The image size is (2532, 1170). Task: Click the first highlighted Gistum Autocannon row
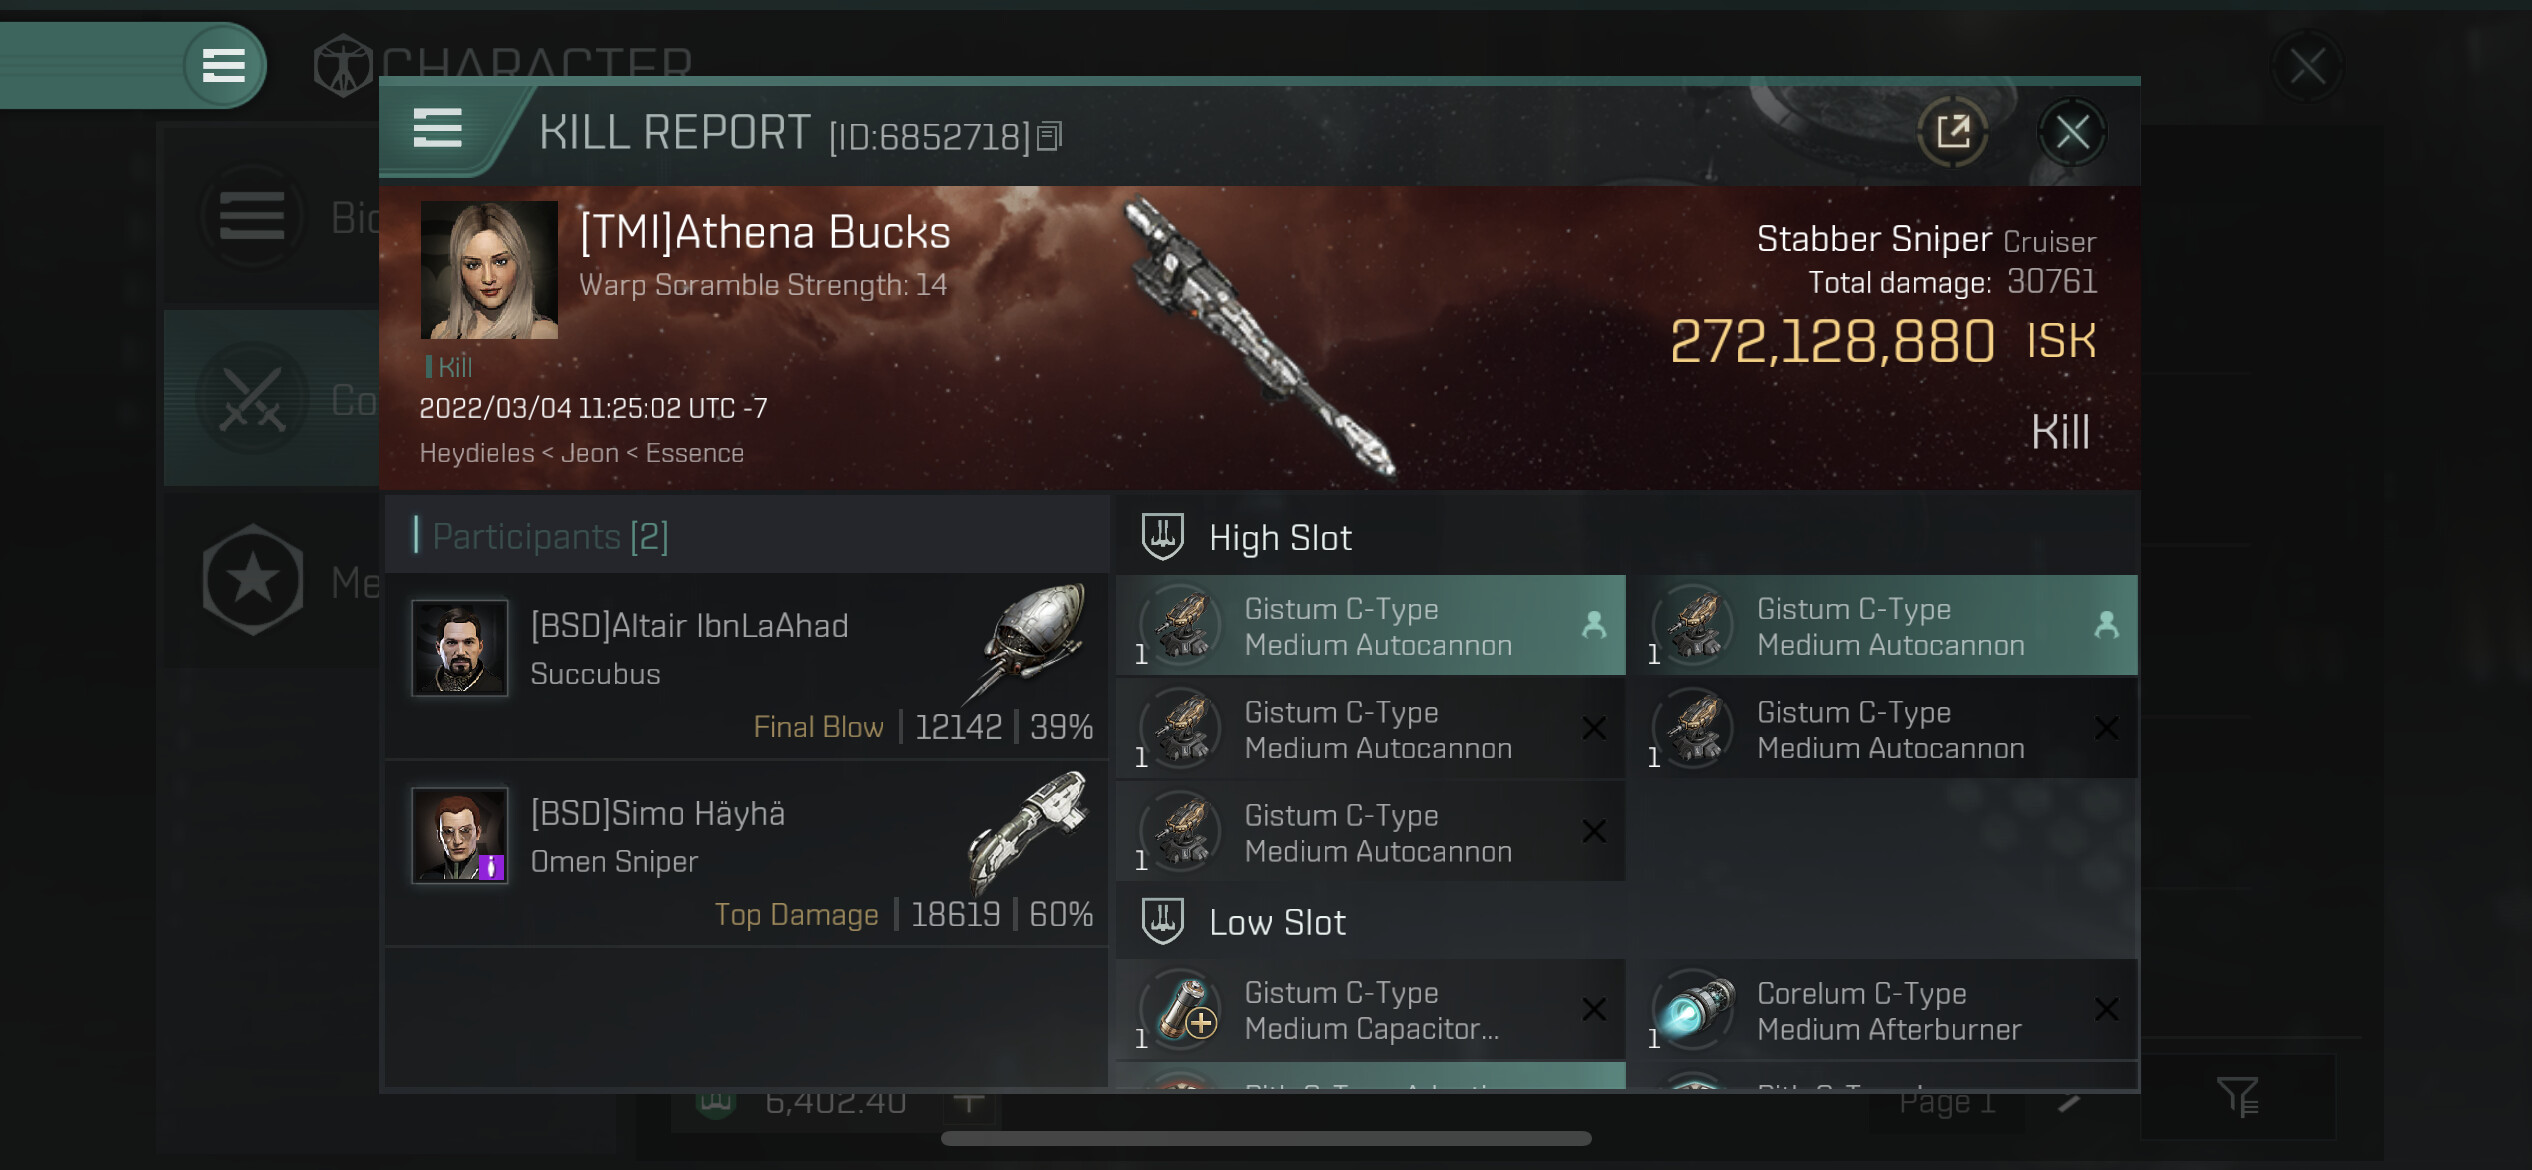click(1370, 626)
